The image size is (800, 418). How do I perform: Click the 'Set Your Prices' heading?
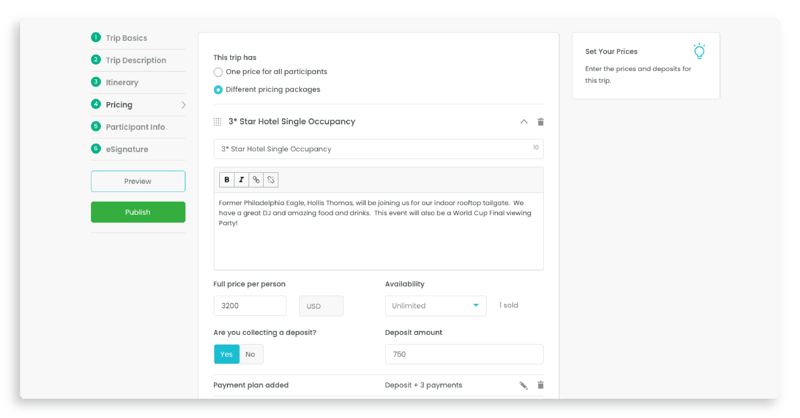[611, 52]
